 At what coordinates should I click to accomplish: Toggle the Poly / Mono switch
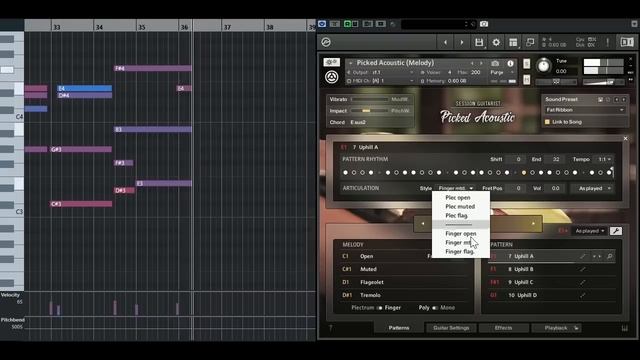[435, 308]
